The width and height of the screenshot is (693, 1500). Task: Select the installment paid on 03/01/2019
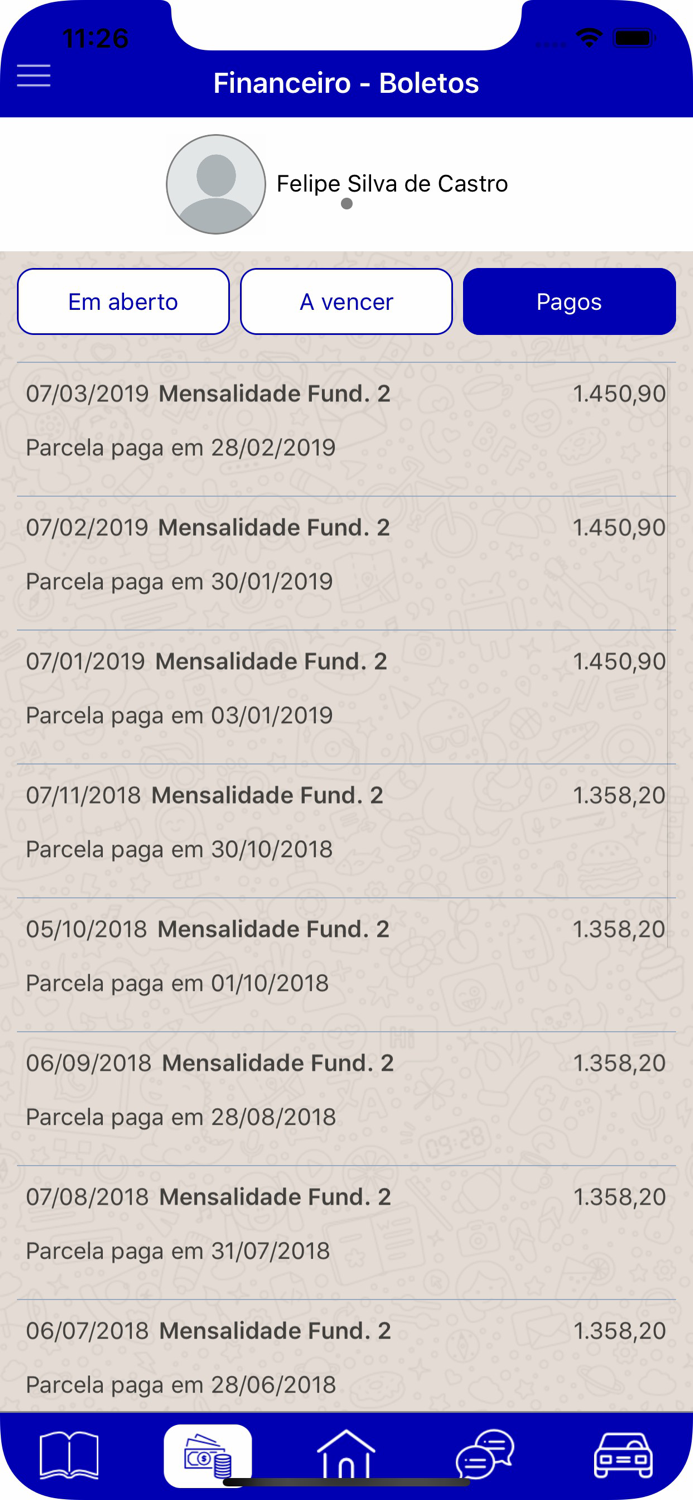pyautogui.click(x=346, y=690)
